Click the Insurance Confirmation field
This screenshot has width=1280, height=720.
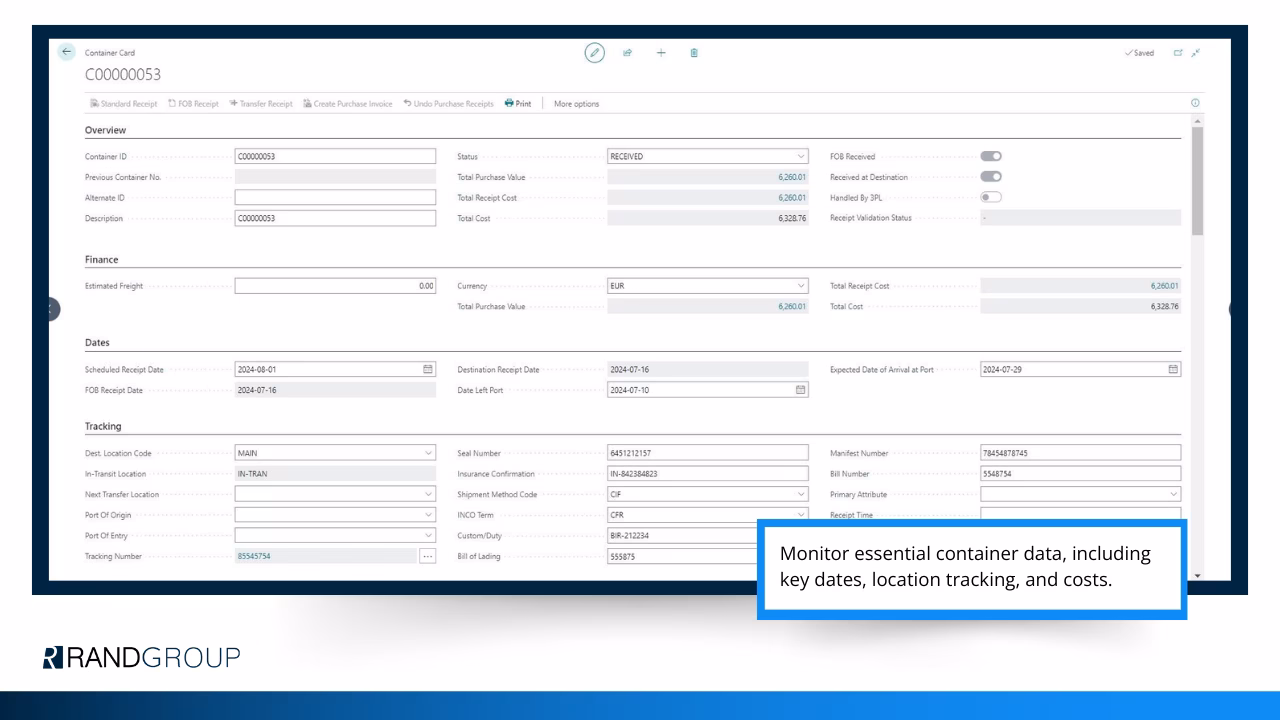click(x=707, y=474)
